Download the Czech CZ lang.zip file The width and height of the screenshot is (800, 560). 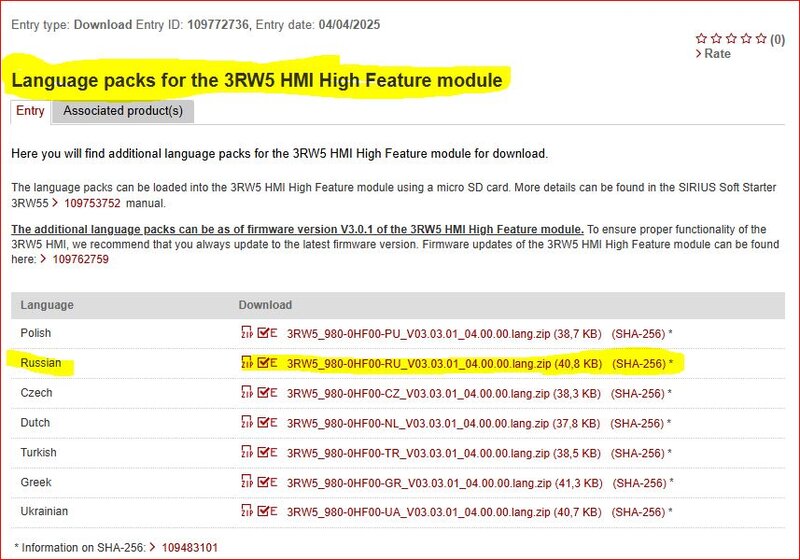443,394
